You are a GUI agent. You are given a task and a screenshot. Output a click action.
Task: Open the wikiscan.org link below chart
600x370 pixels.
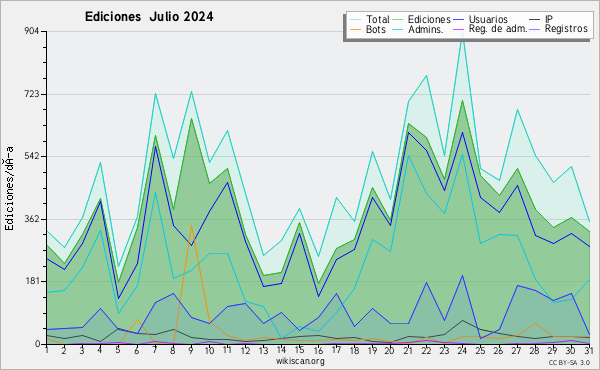(300, 361)
